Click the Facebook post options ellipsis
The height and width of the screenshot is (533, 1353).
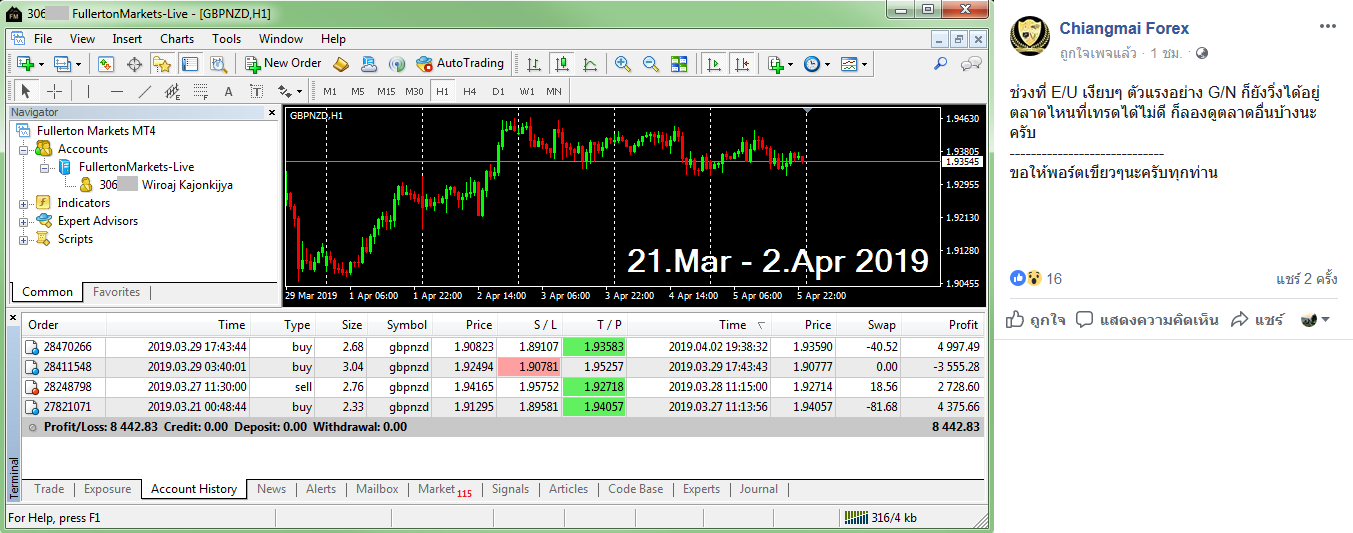(x=1328, y=25)
